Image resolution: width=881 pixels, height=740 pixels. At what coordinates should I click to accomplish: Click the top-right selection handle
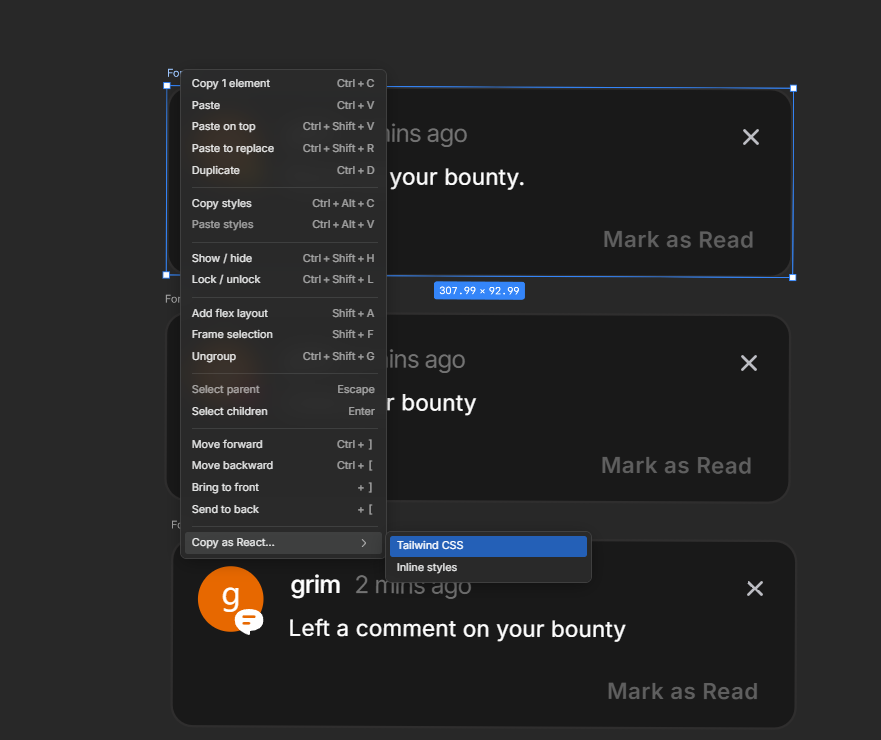coord(793,88)
